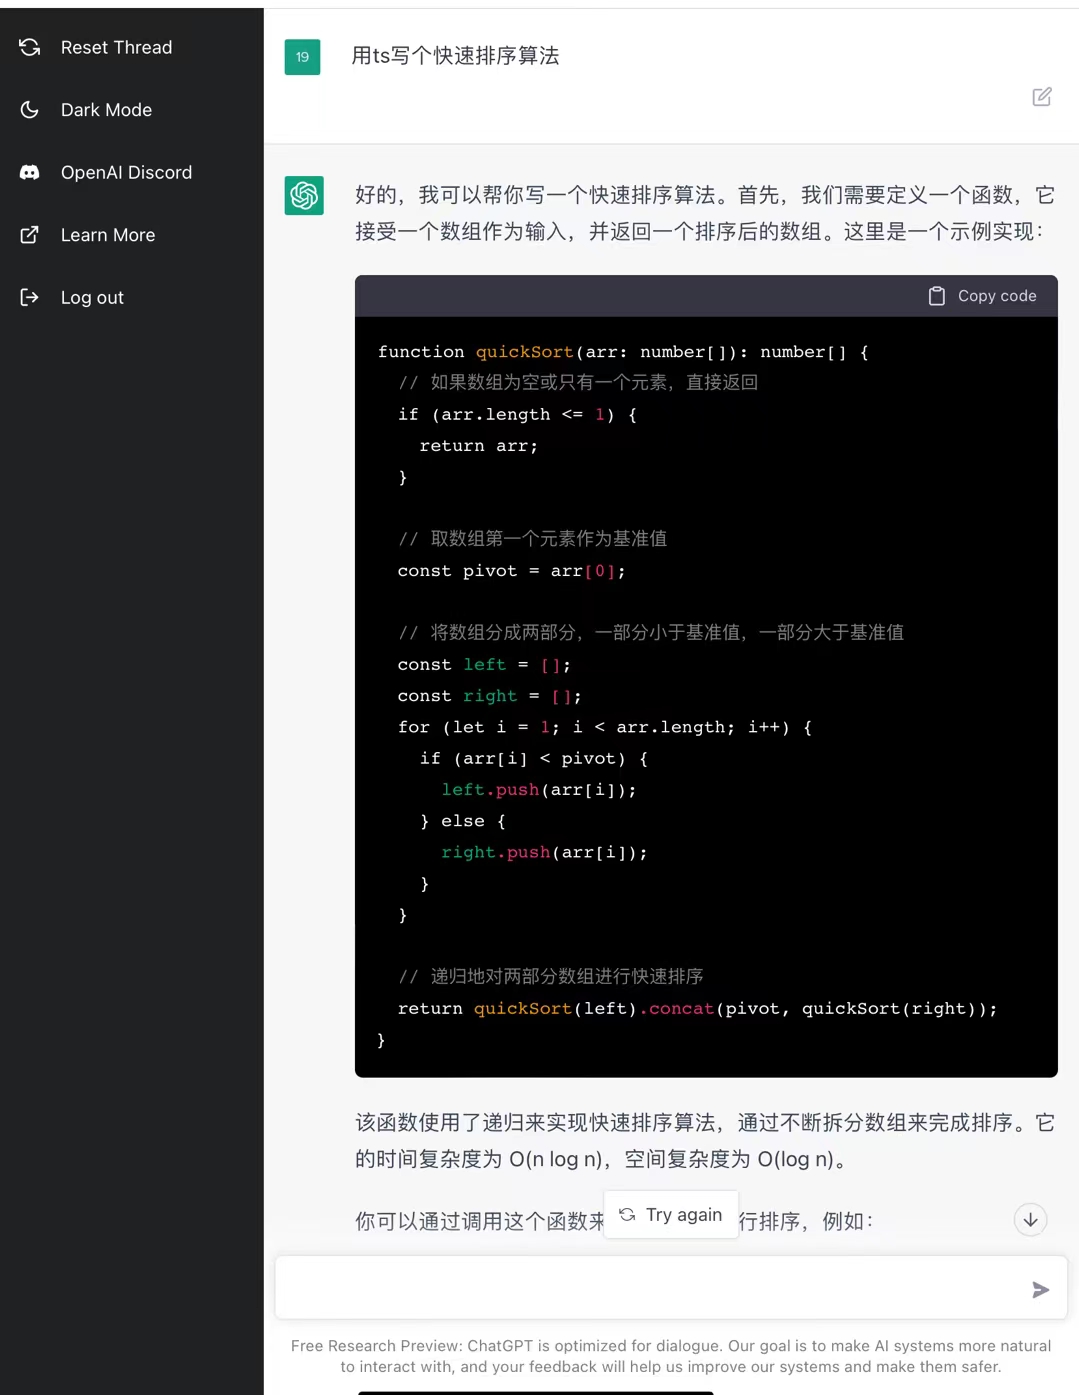The width and height of the screenshot is (1079, 1395).
Task: Focus the chat message input box
Action: pyautogui.click(x=650, y=1288)
